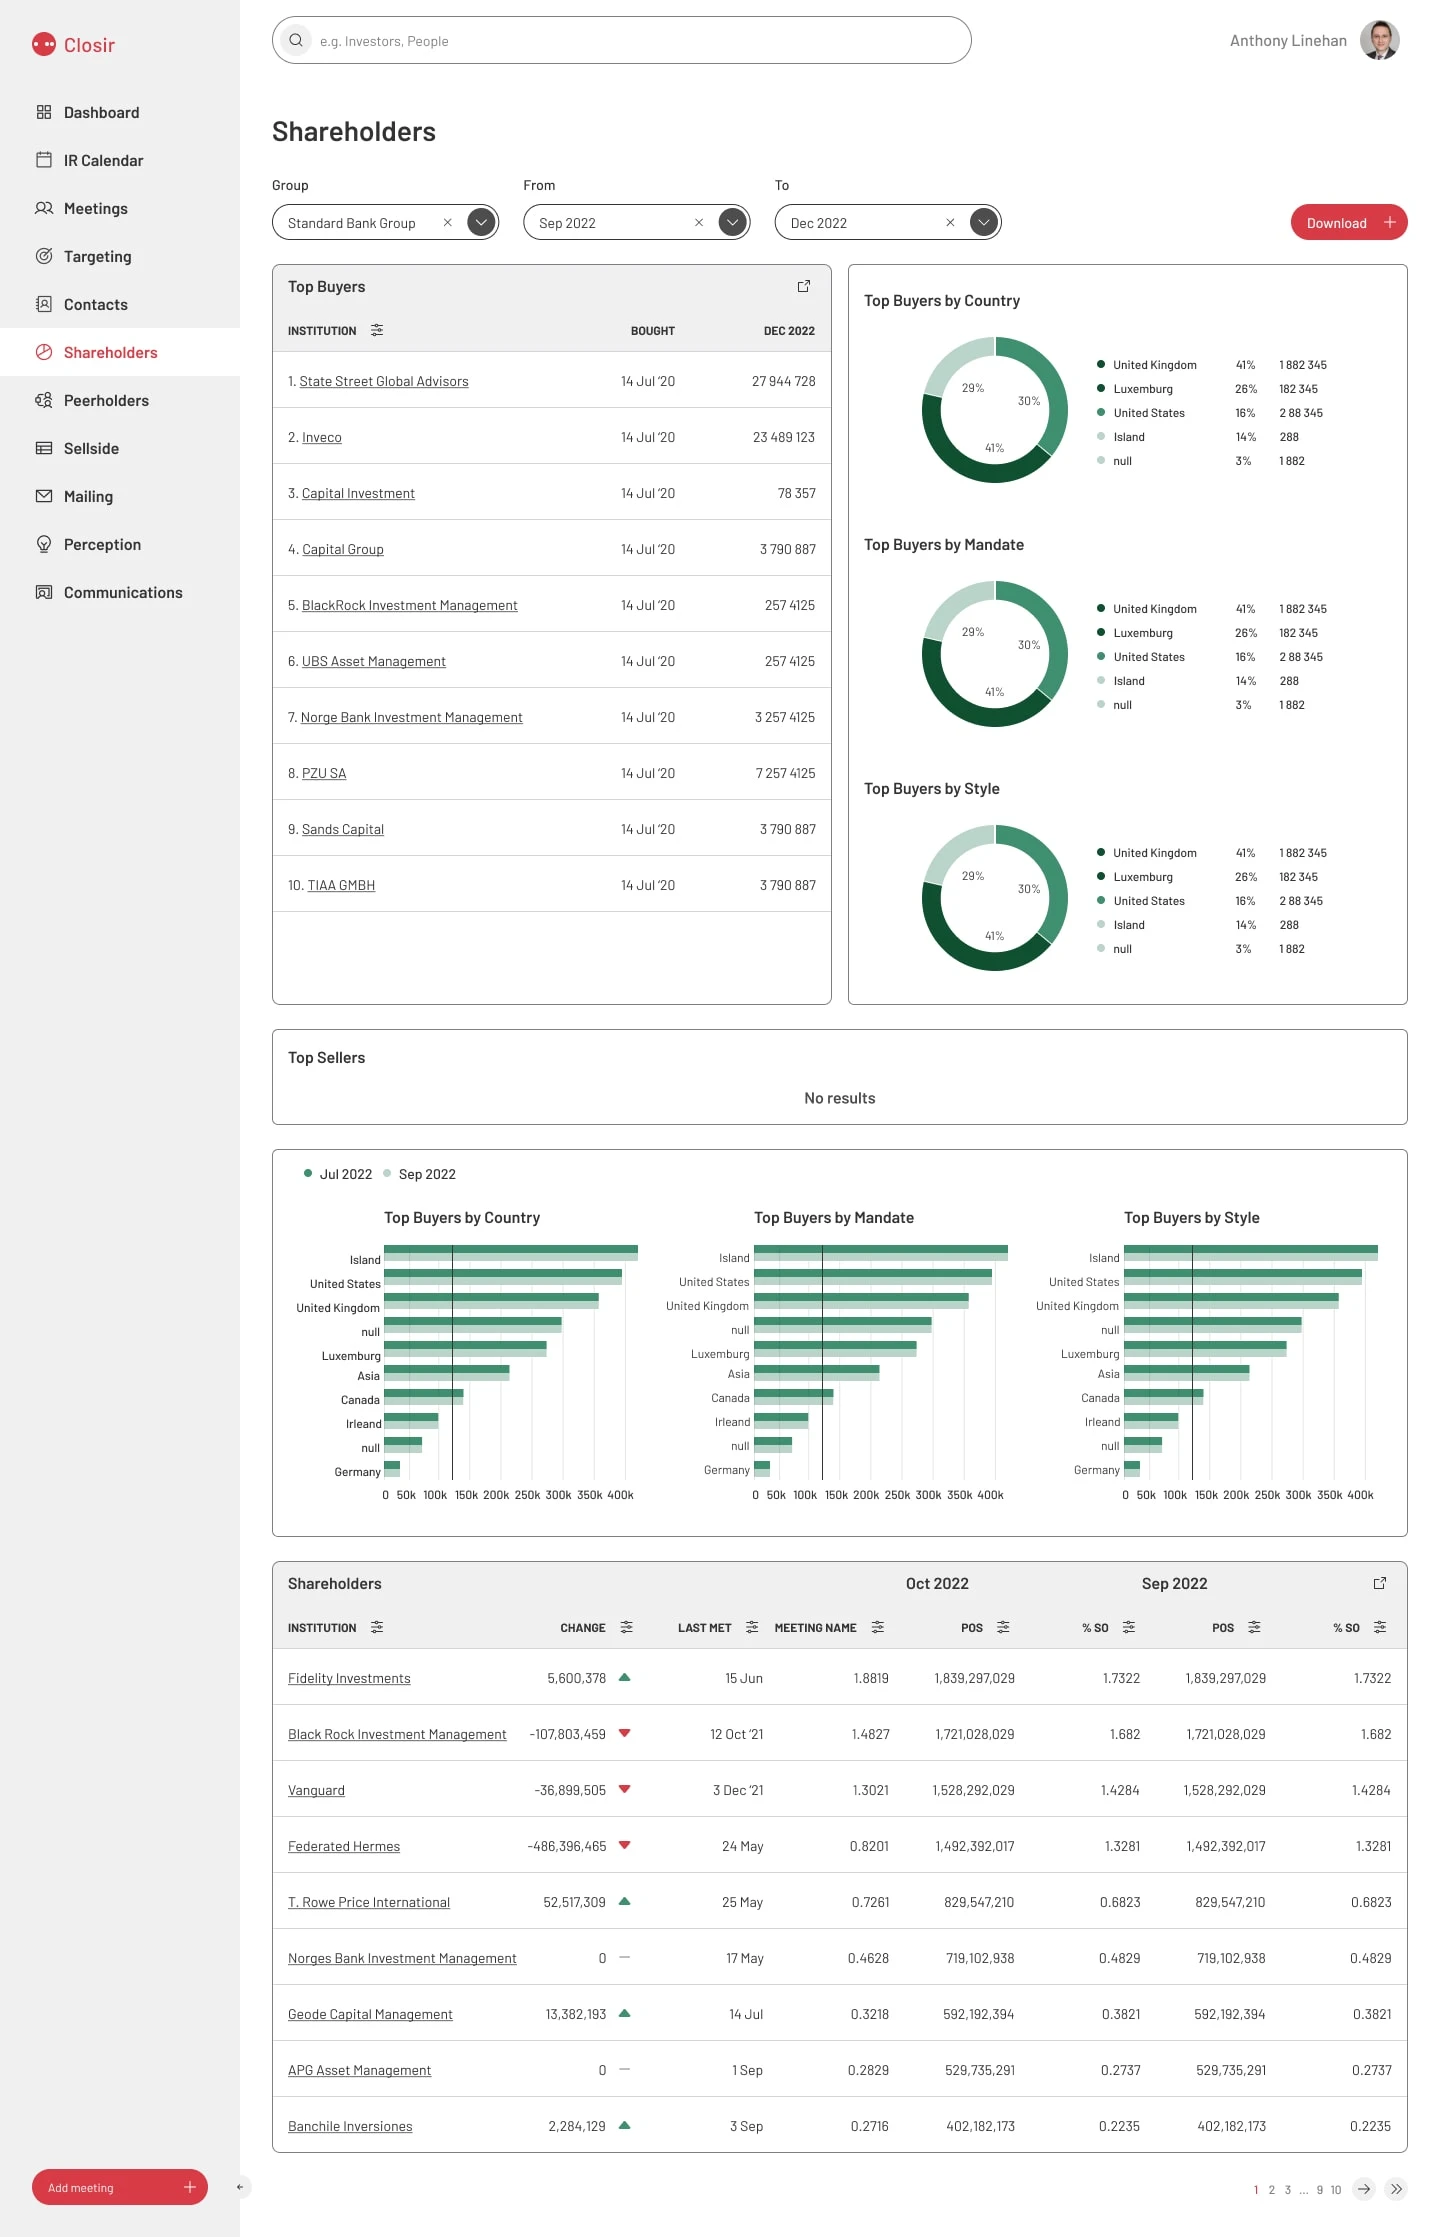This screenshot has height=2237, width=1440.
Task: Open the Group dropdown arrow
Action: (x=482, y=222)
